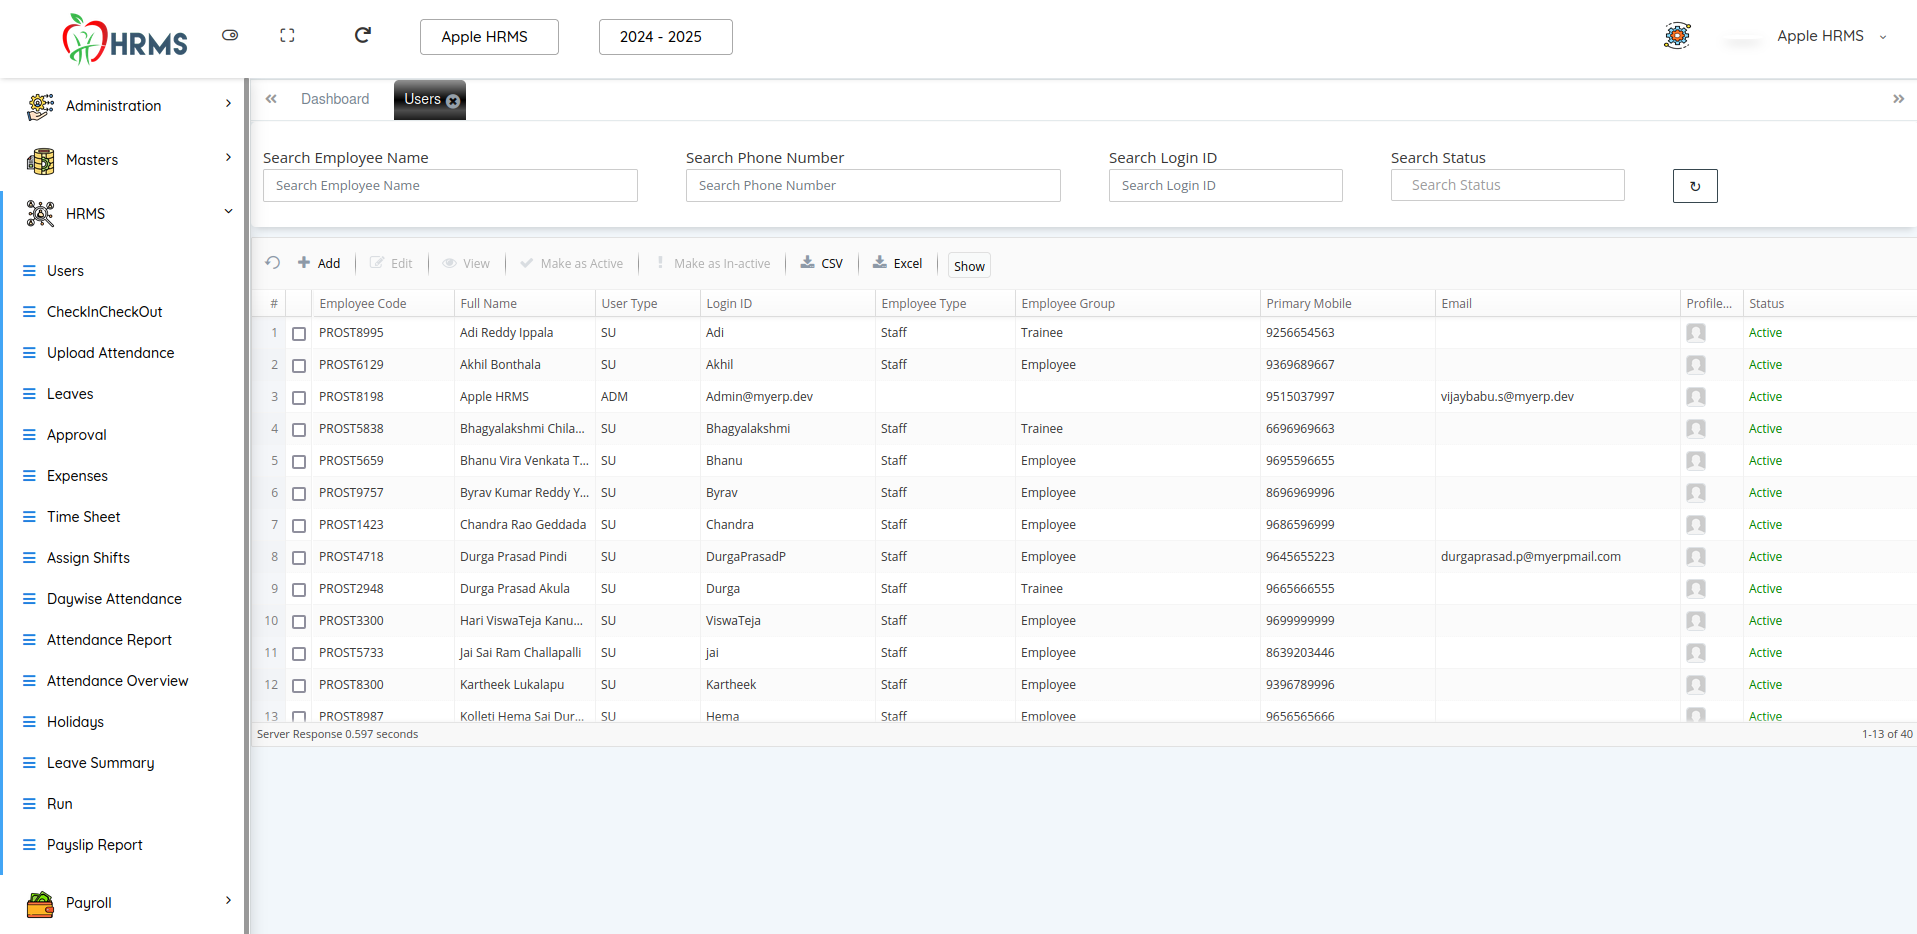Open Daywise Attendance page
The height and width of the screenshot is (934, 1917).
click(x=114, y=599)
